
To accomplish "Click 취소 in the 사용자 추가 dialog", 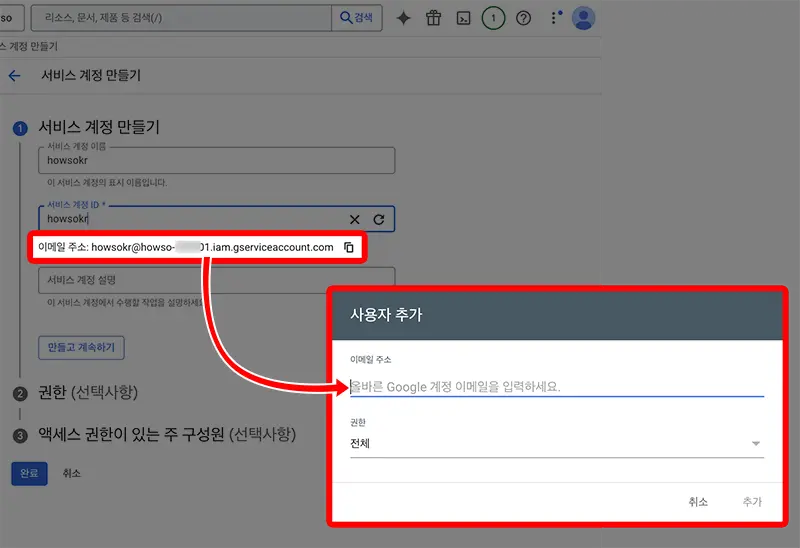I will coord(698,502).
